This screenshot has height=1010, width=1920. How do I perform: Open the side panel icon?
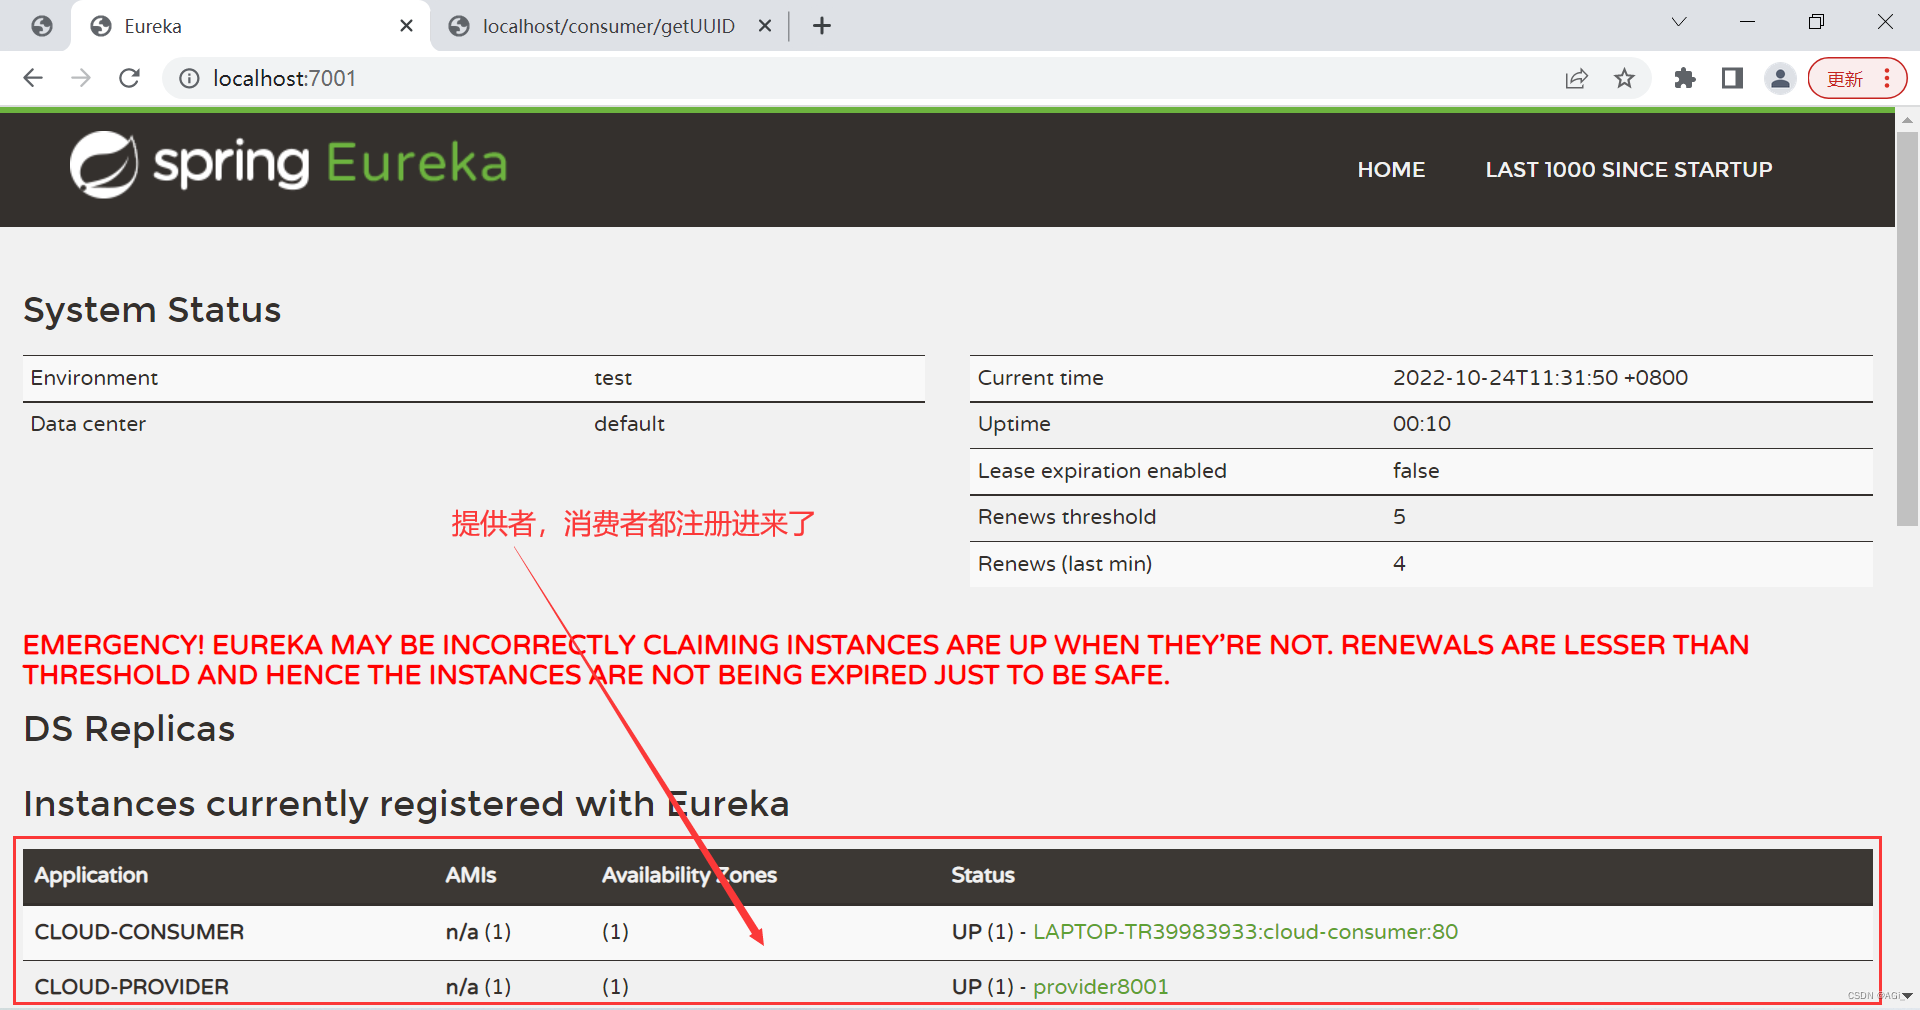pyautogui.click(x=1733, y=78)
